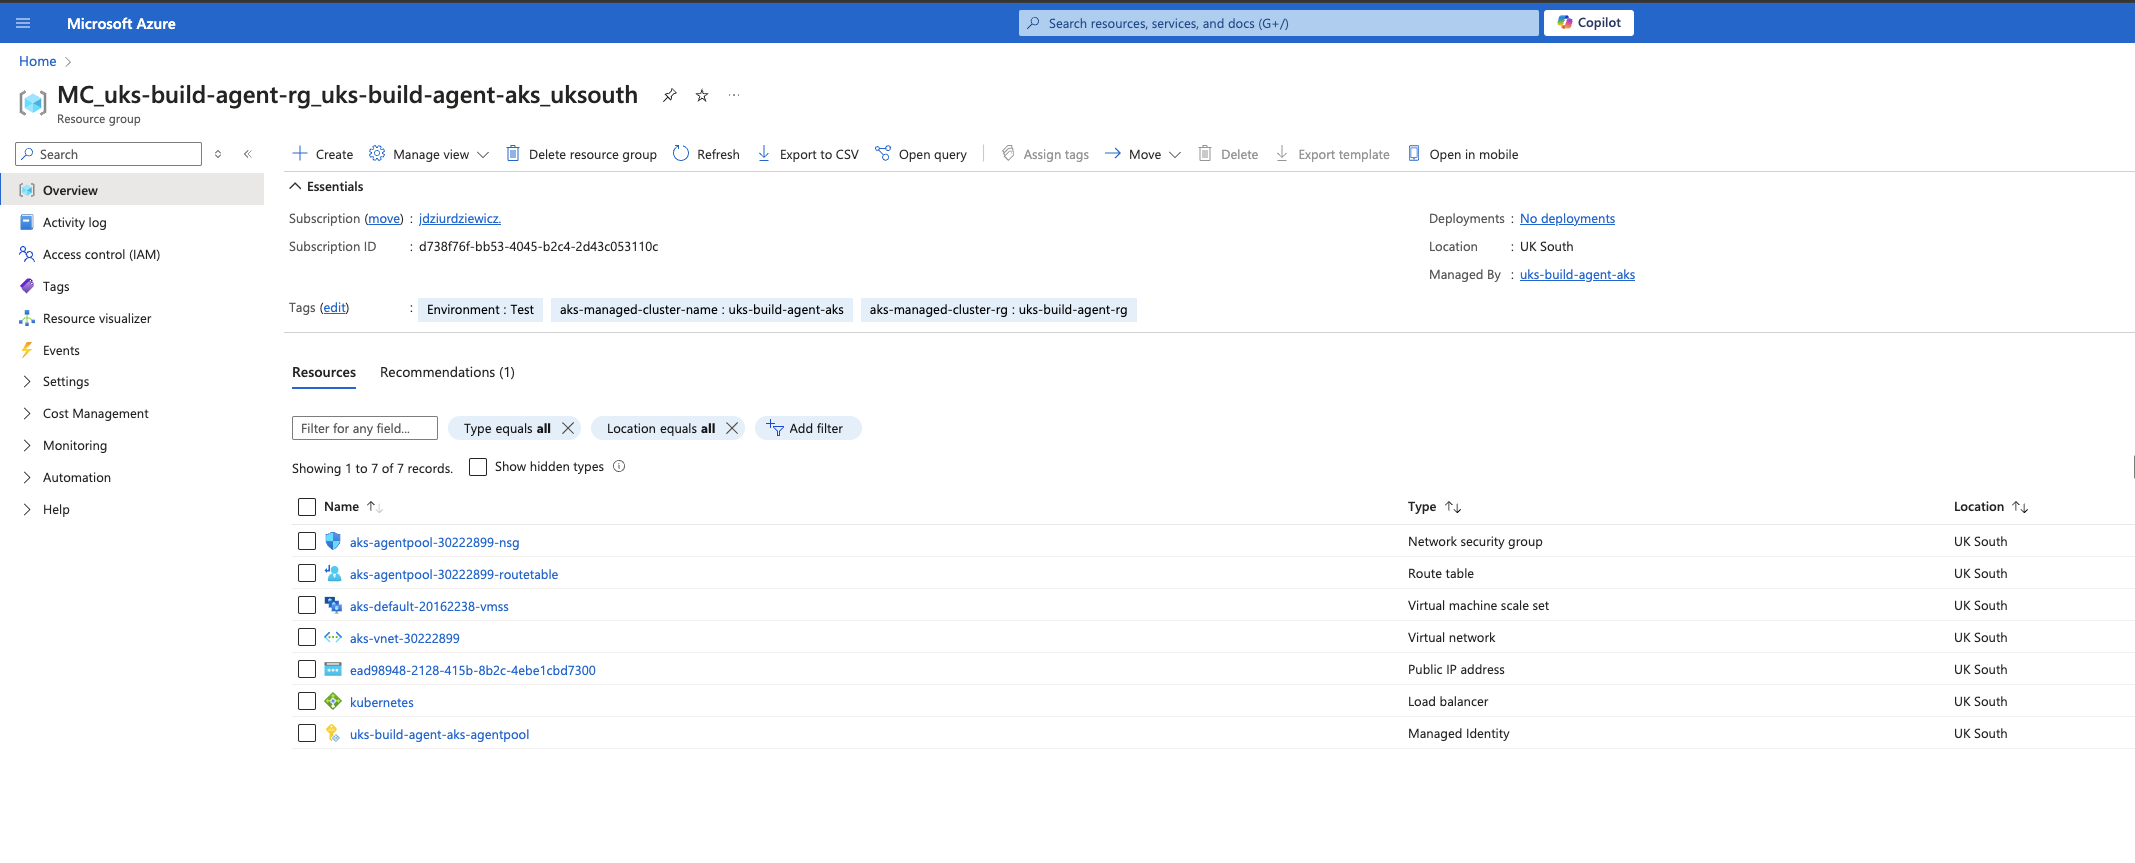The height and width of the screenshot is (863, 2135).
Task: Expand the Cost Management section
Action: pyautogui.click(x=27, y=413)
